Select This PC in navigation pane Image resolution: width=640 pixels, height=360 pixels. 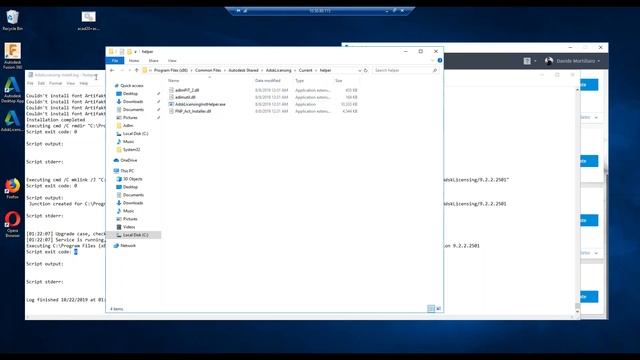point(127,171)
